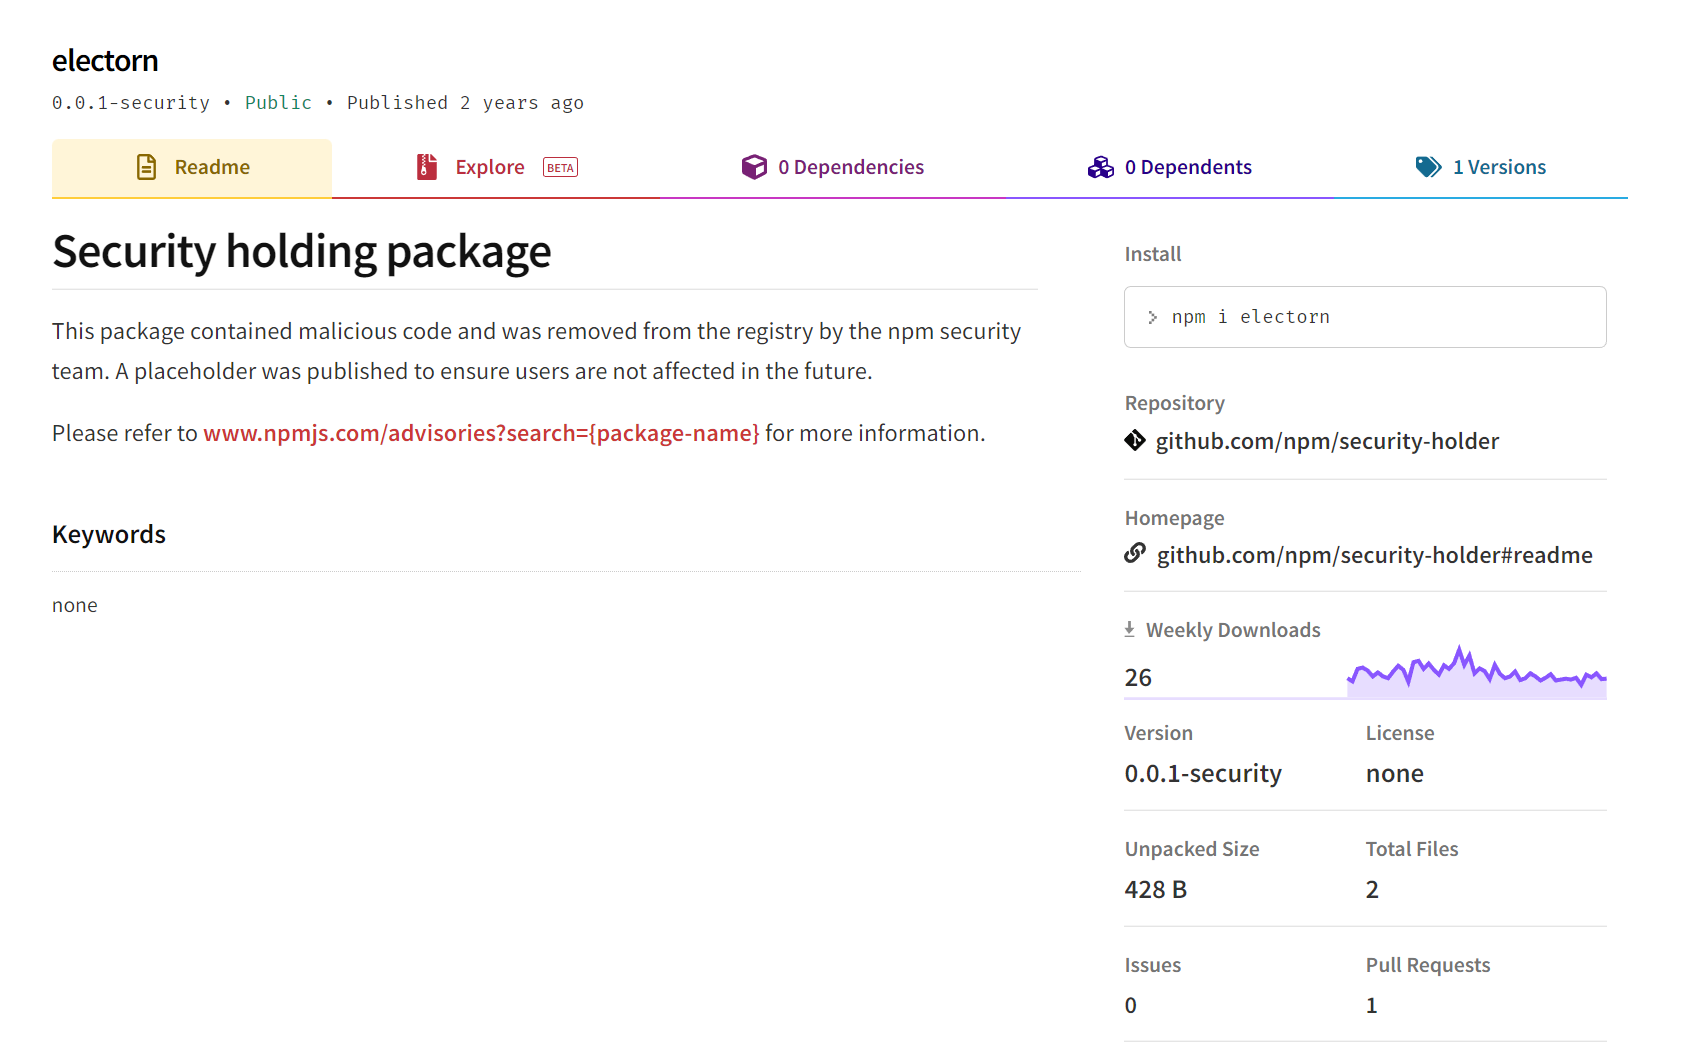Click the Dependents cubes icon
Screen dimensions: 1682x1043
click(1101, 167)
